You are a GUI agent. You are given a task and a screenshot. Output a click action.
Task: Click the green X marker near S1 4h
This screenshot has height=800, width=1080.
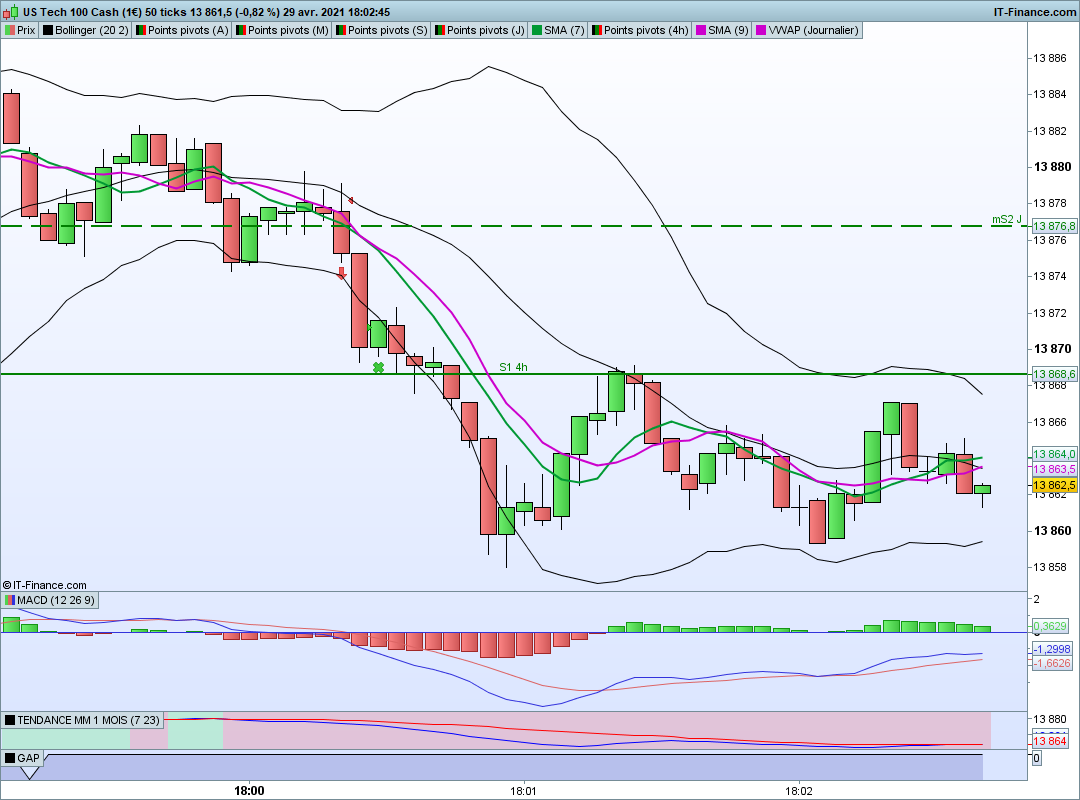click(x=378, y=368)
